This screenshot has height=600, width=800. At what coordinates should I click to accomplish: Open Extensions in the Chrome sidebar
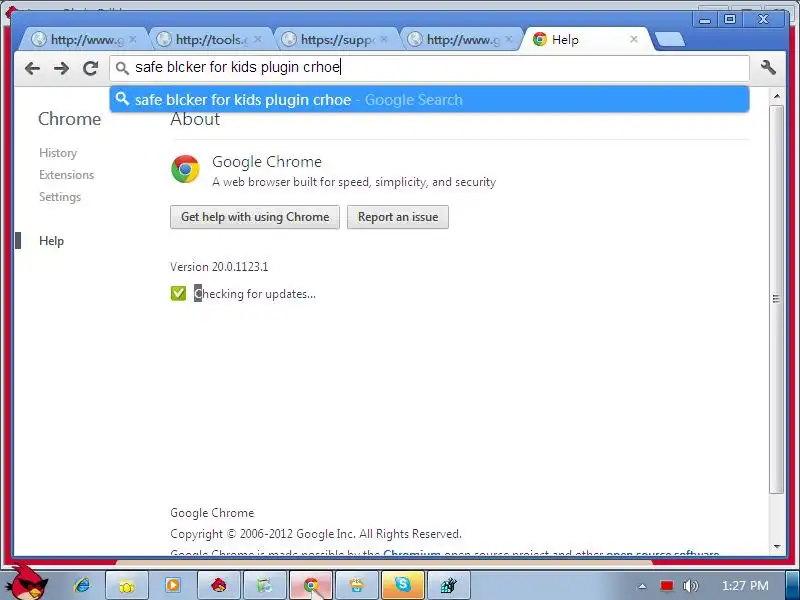point(66,175)
